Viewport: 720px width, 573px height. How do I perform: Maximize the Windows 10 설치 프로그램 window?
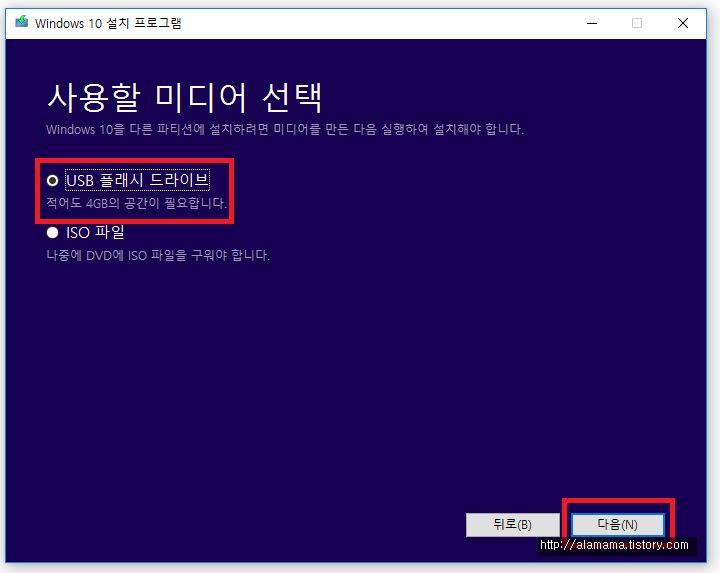637,23
